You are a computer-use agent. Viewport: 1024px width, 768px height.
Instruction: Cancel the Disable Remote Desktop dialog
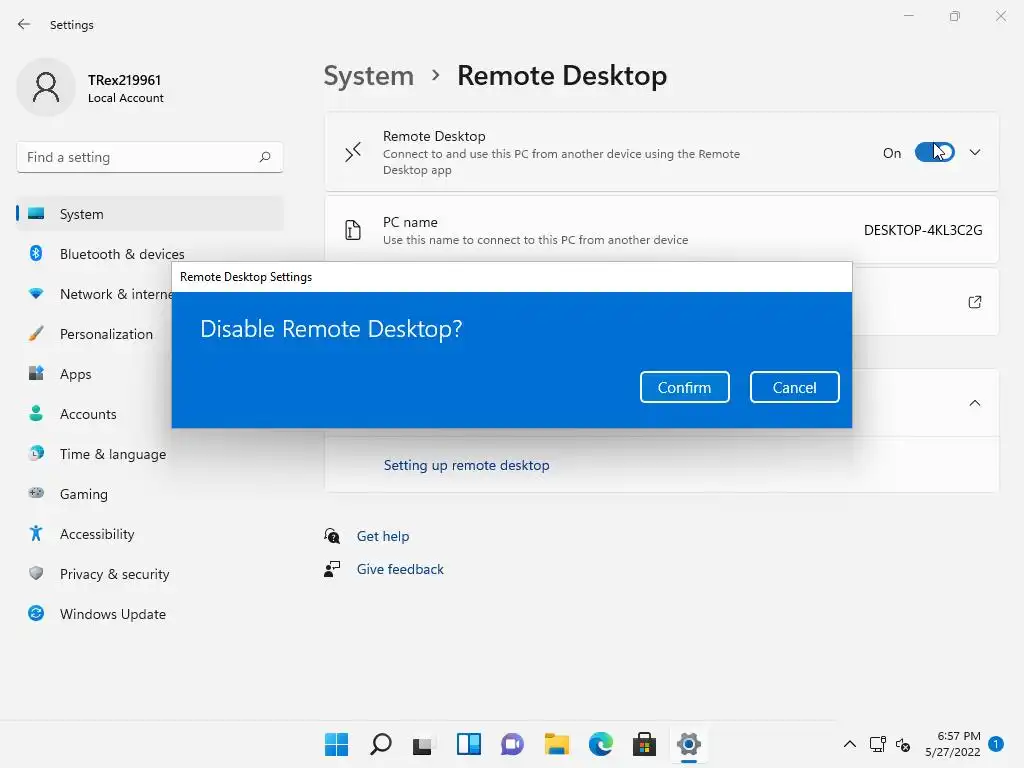[794, 387]
